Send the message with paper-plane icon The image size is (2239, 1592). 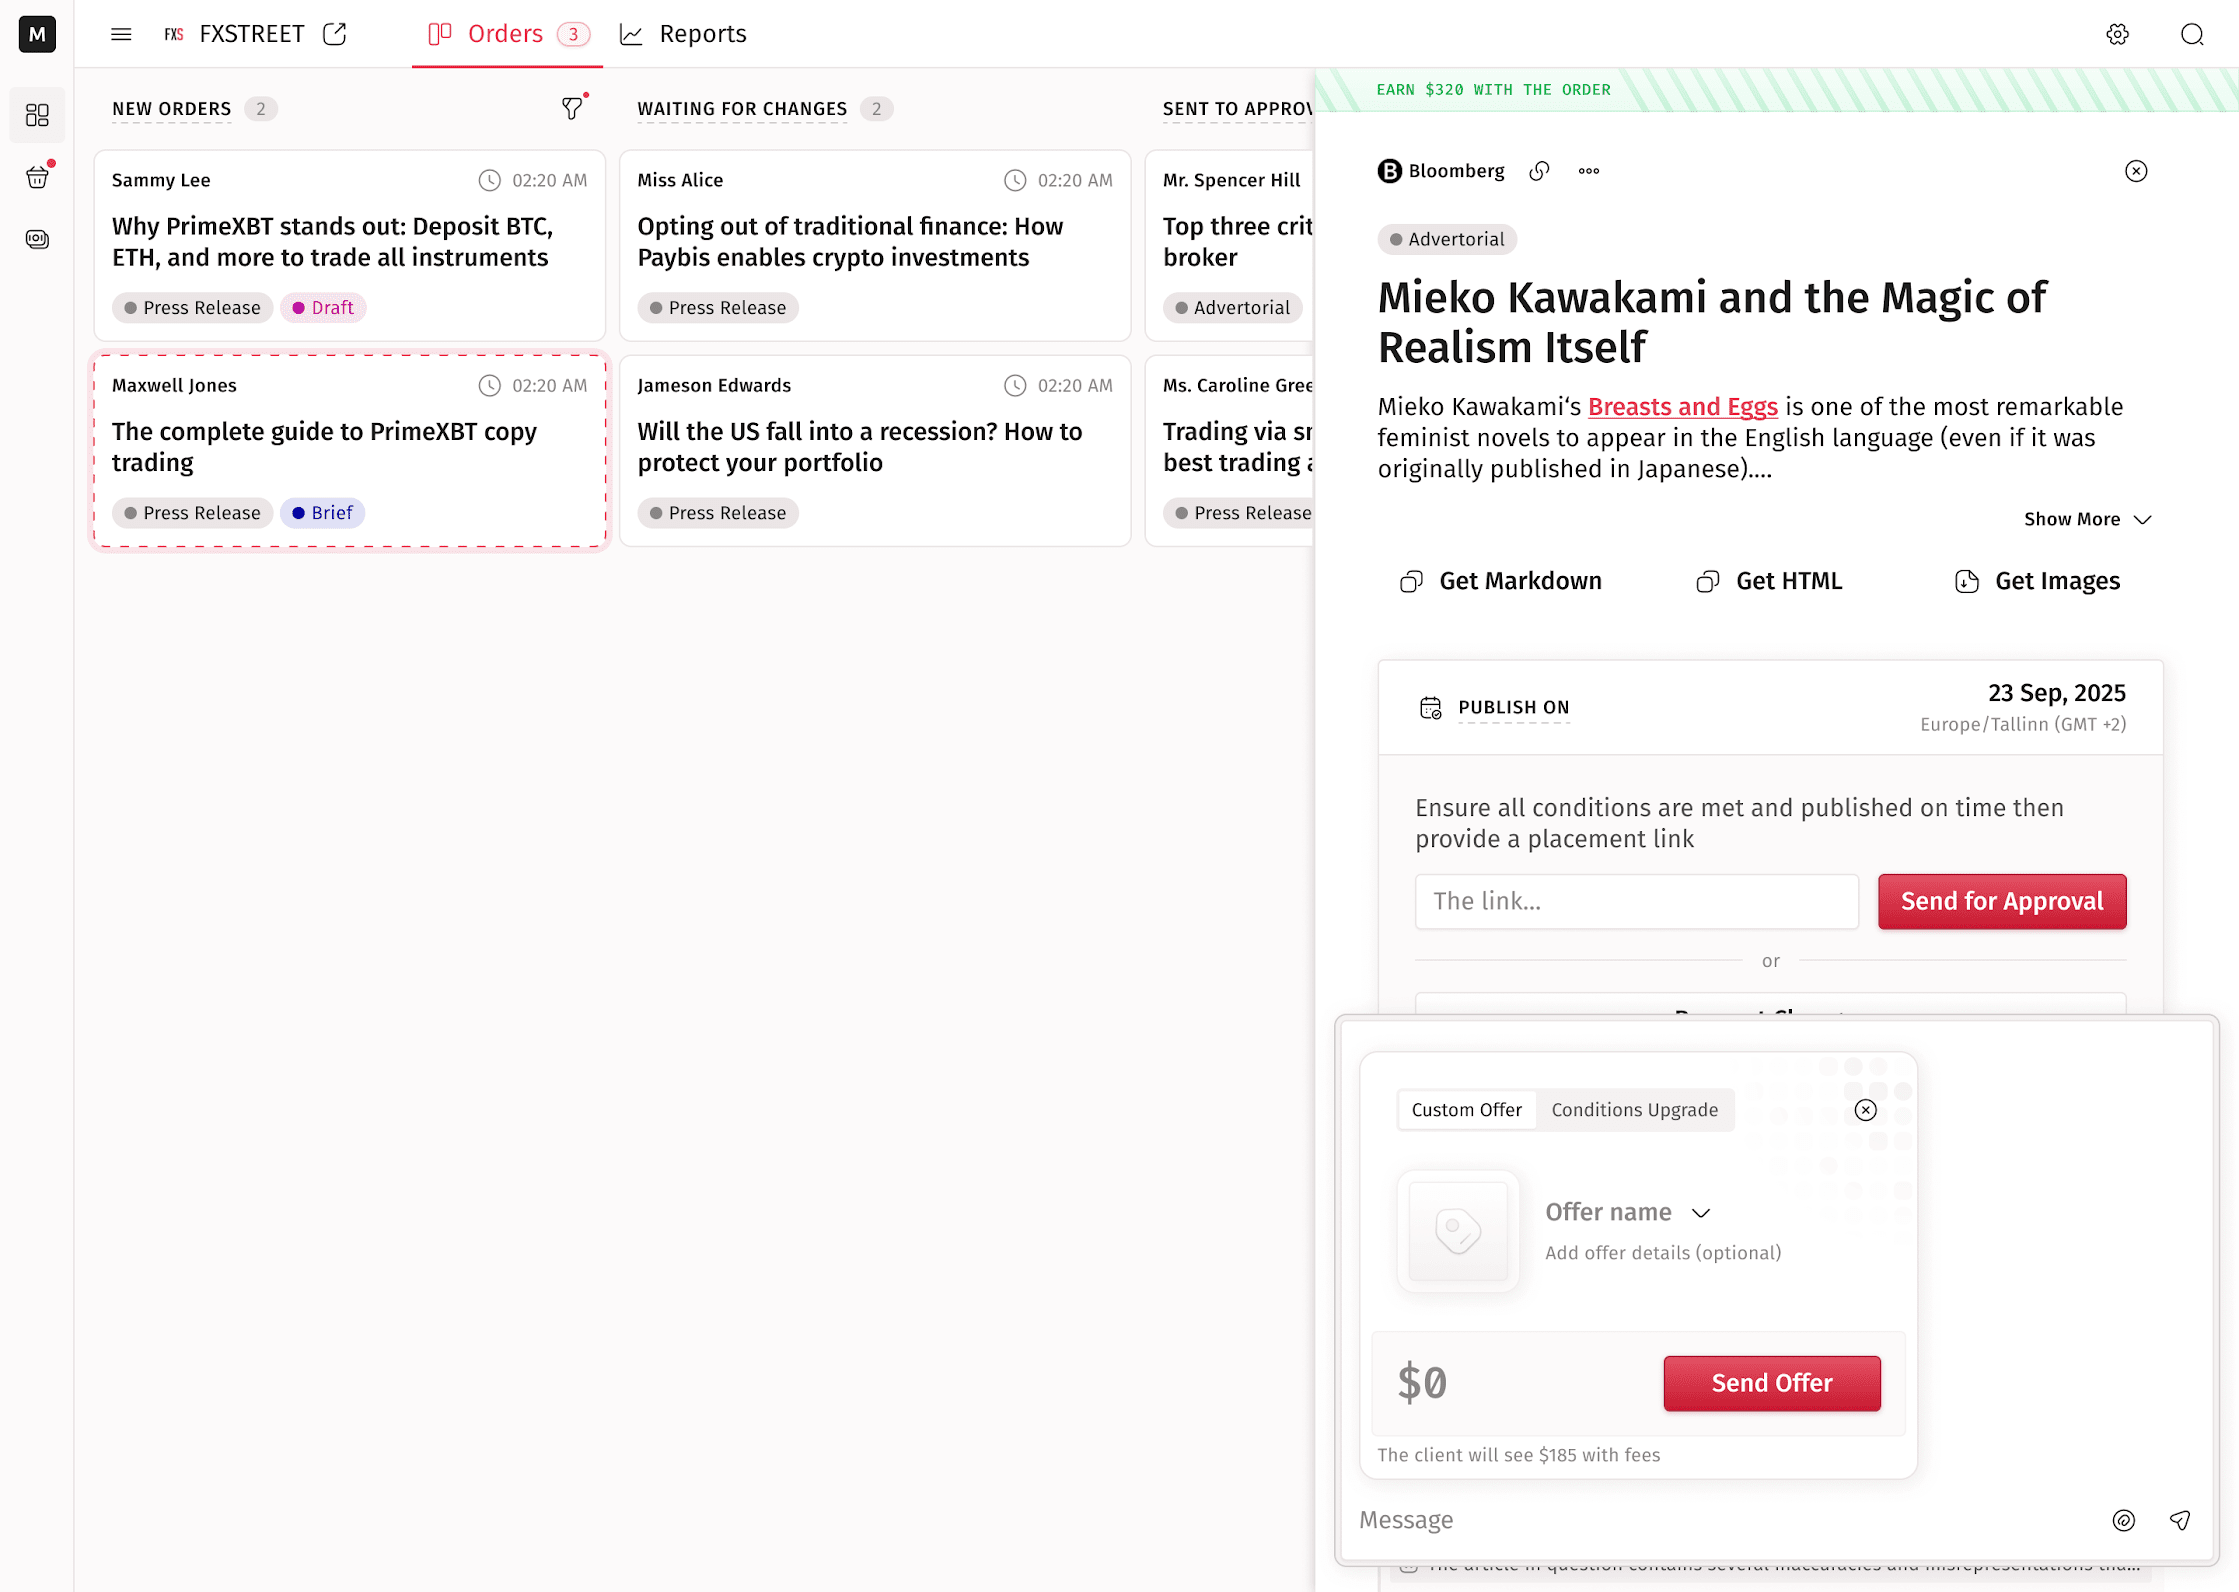(x=2180, y=1520)
